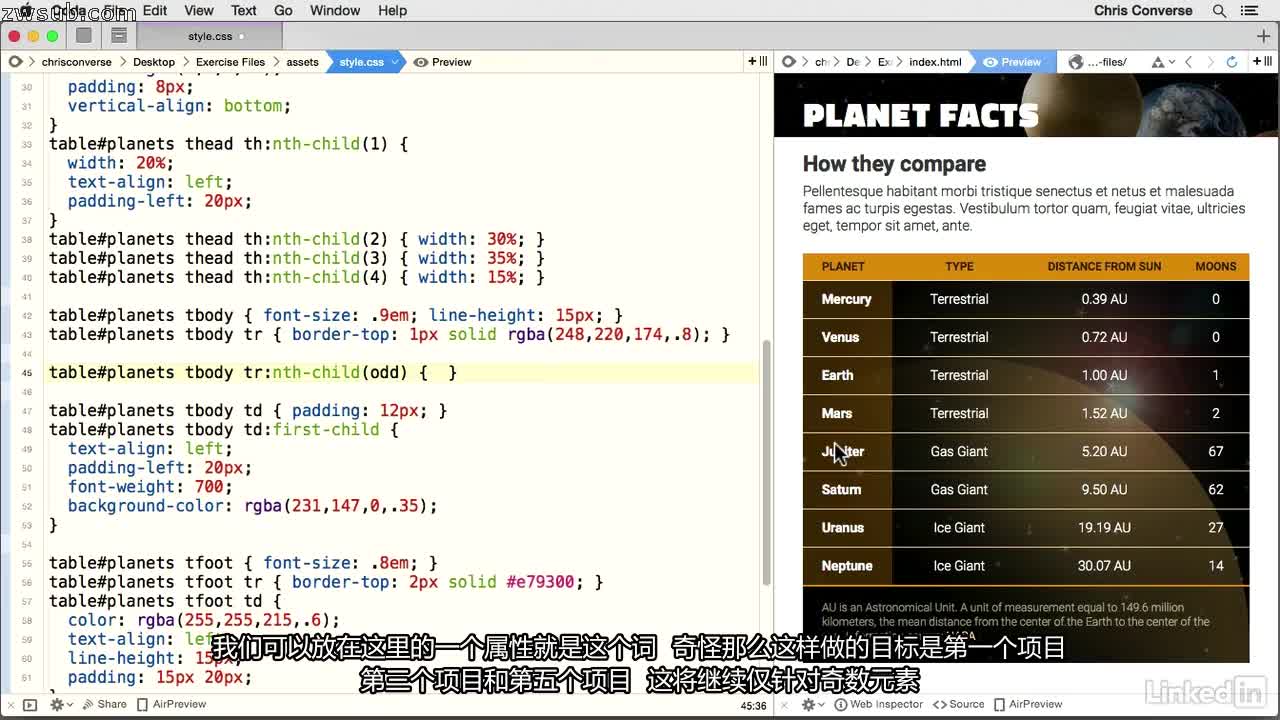
Task: Open the gear settings dropdown in the editor status bar
Action: 60,704
